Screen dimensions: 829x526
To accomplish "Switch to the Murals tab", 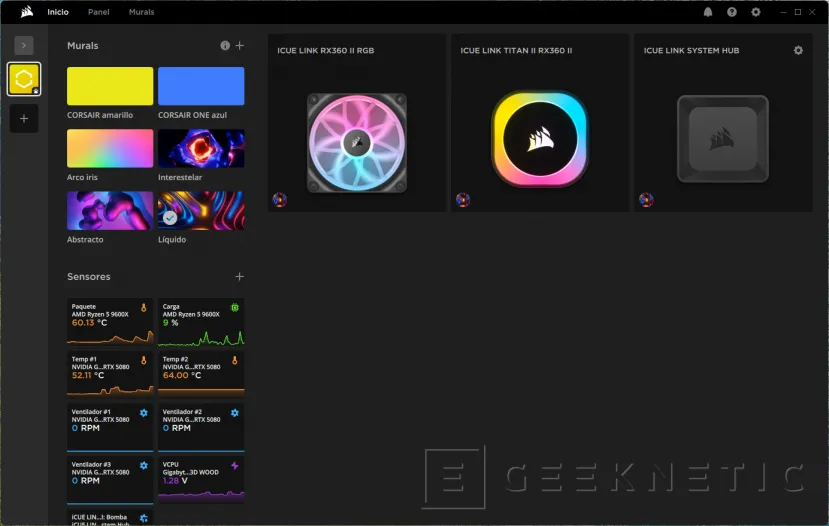I will [x=142, y=12].
